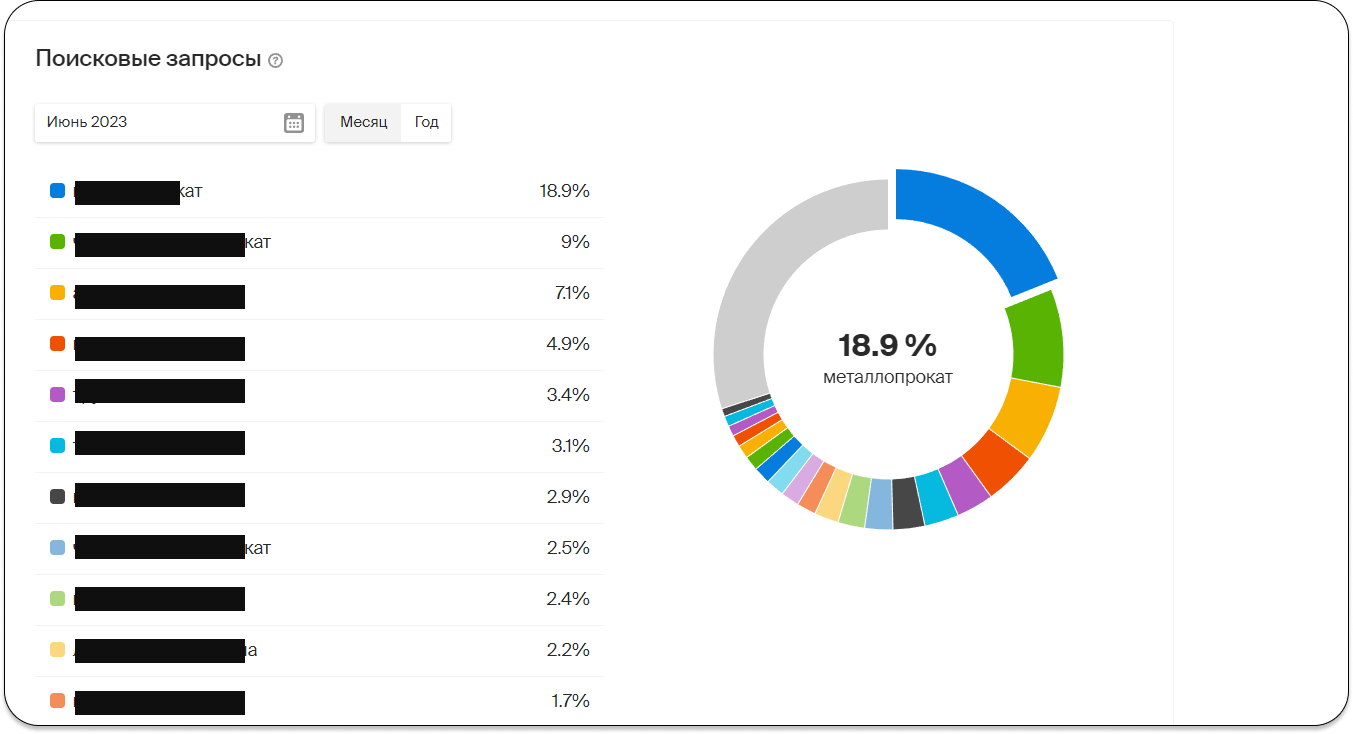Viewport: 1353px width, 734px height.
Task: Click the 1.7% salmon orange query row
Action: 320,701
